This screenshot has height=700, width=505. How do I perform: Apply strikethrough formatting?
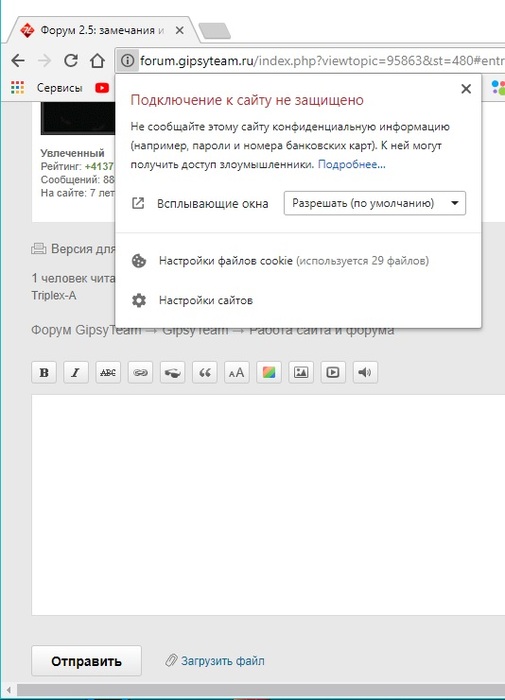coord(108,372)
